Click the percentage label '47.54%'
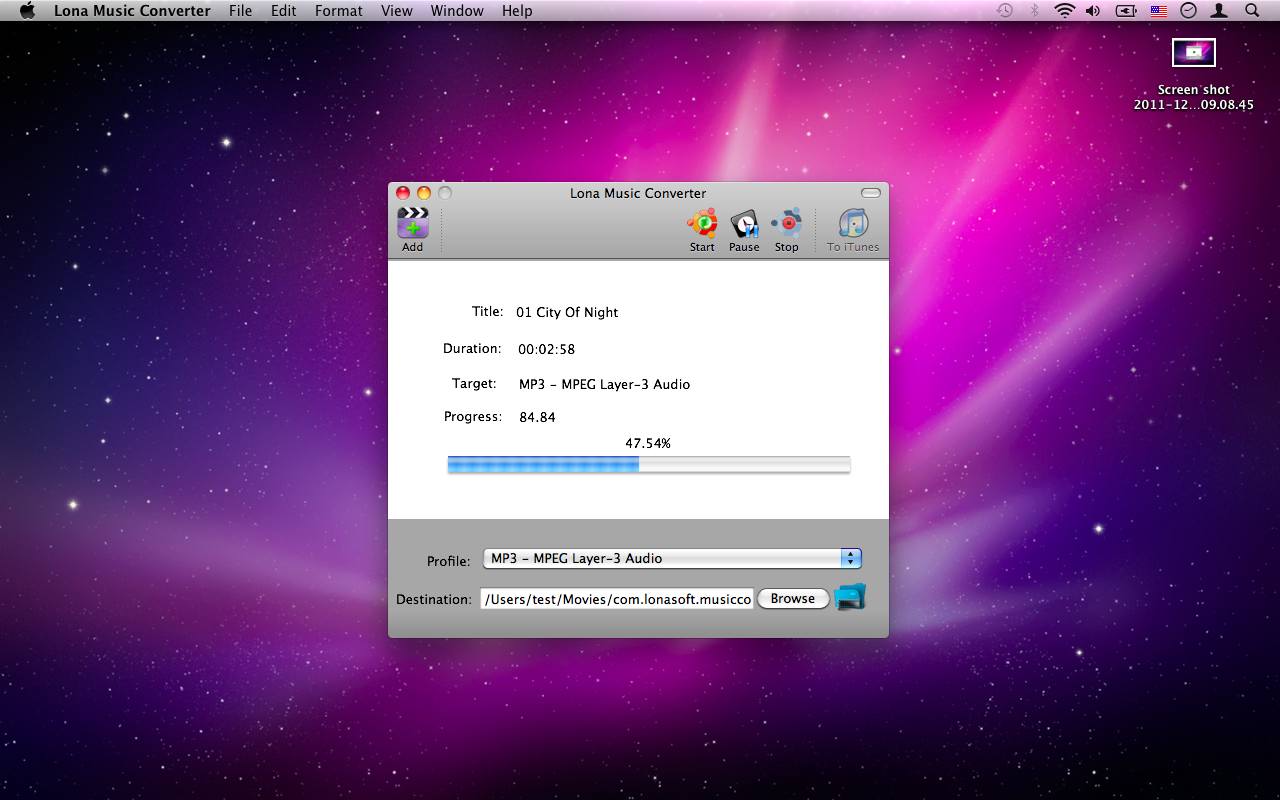Viewport: 1280px width, 800px height. pyautogui.click(x=648, y=443)
